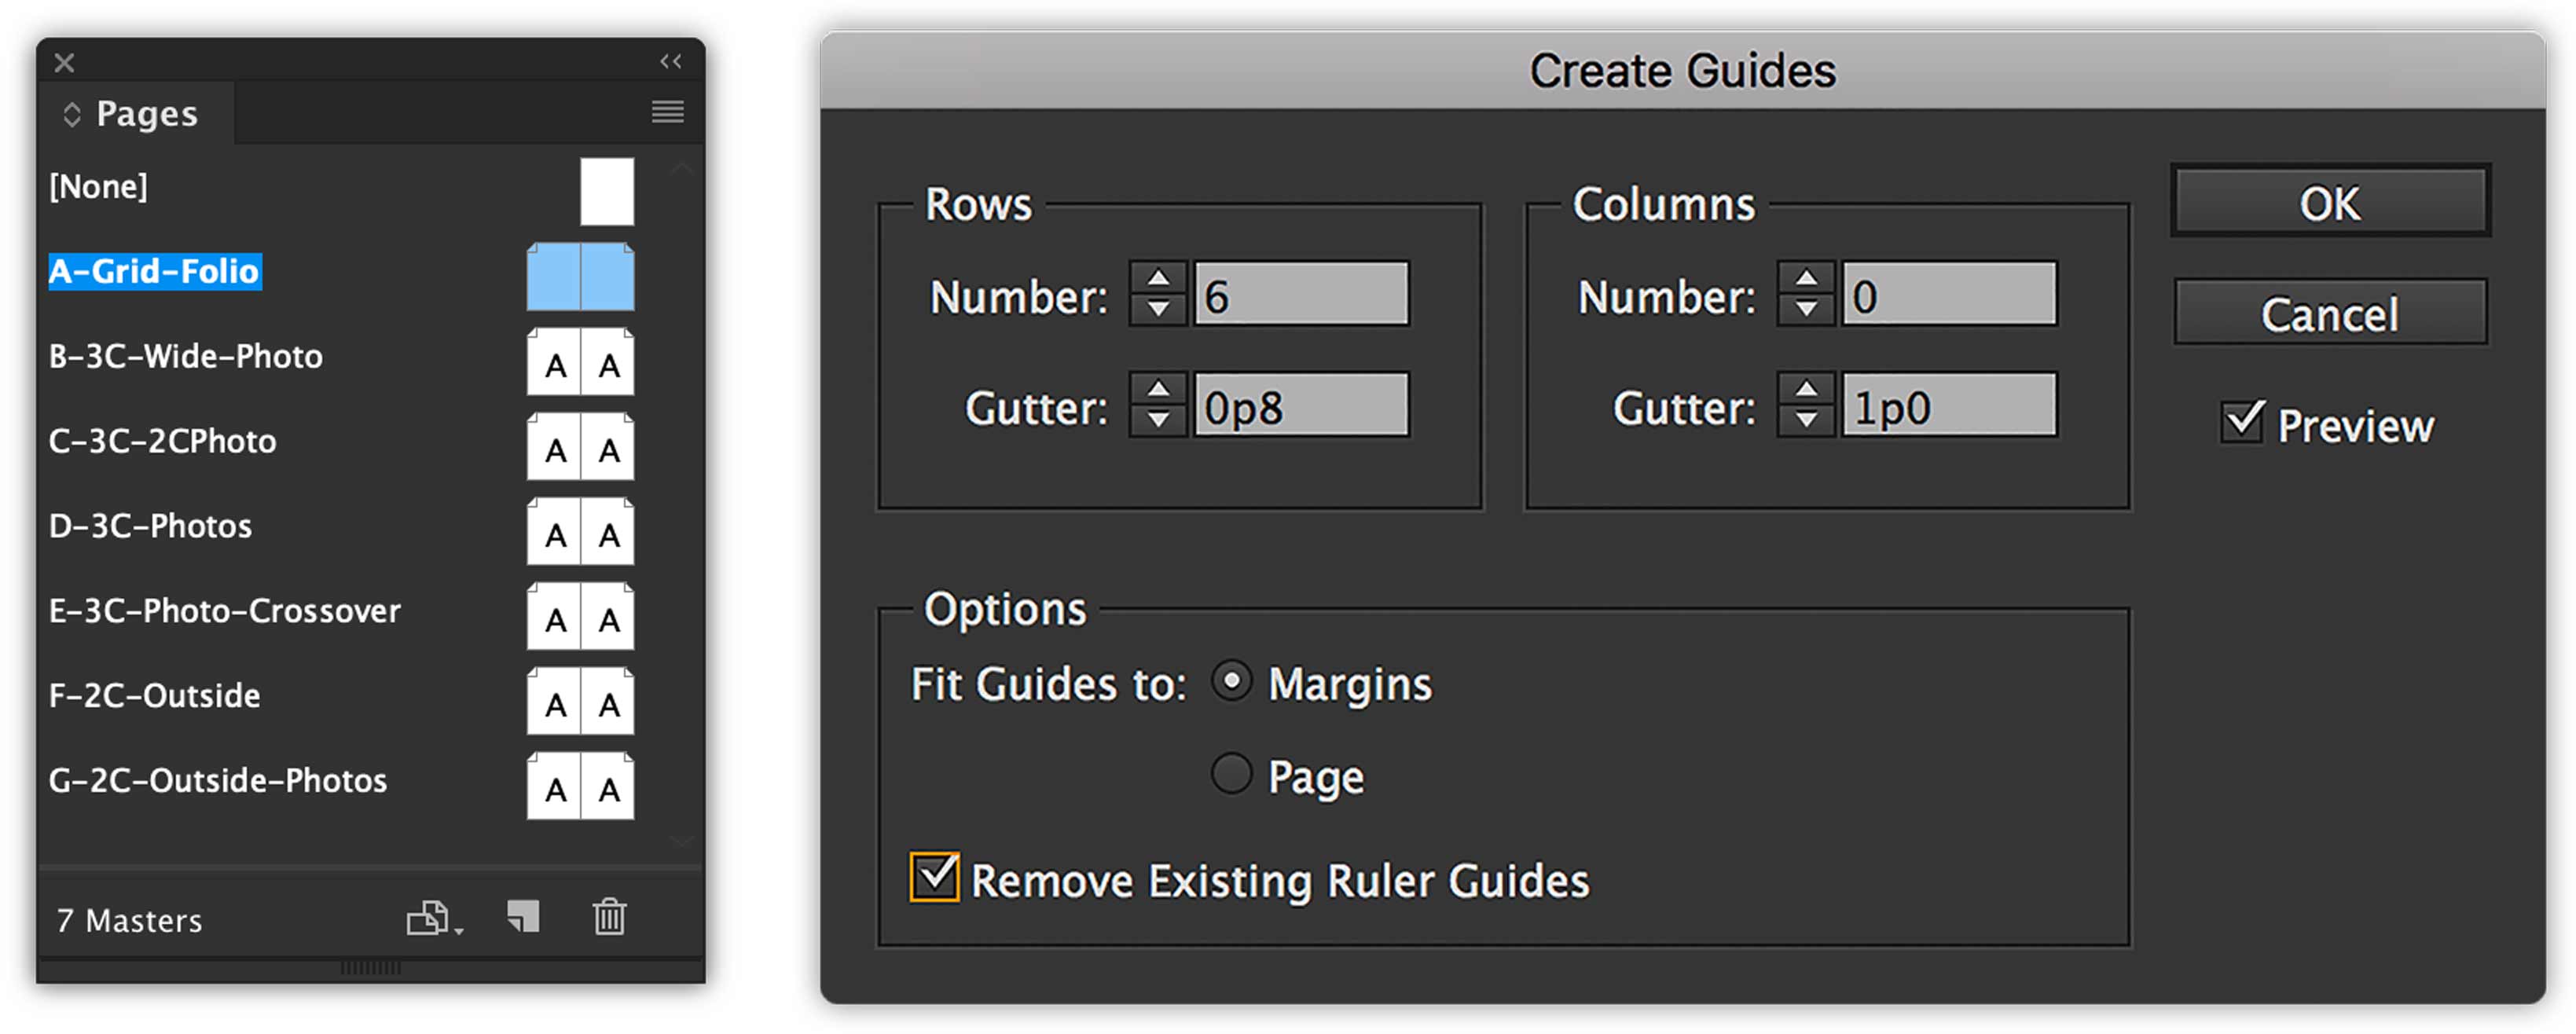This screenshot has height=1034, width=2576.
Task: Decrease Columns Gutter with down stepper
Action: [x=1806, y=421]
